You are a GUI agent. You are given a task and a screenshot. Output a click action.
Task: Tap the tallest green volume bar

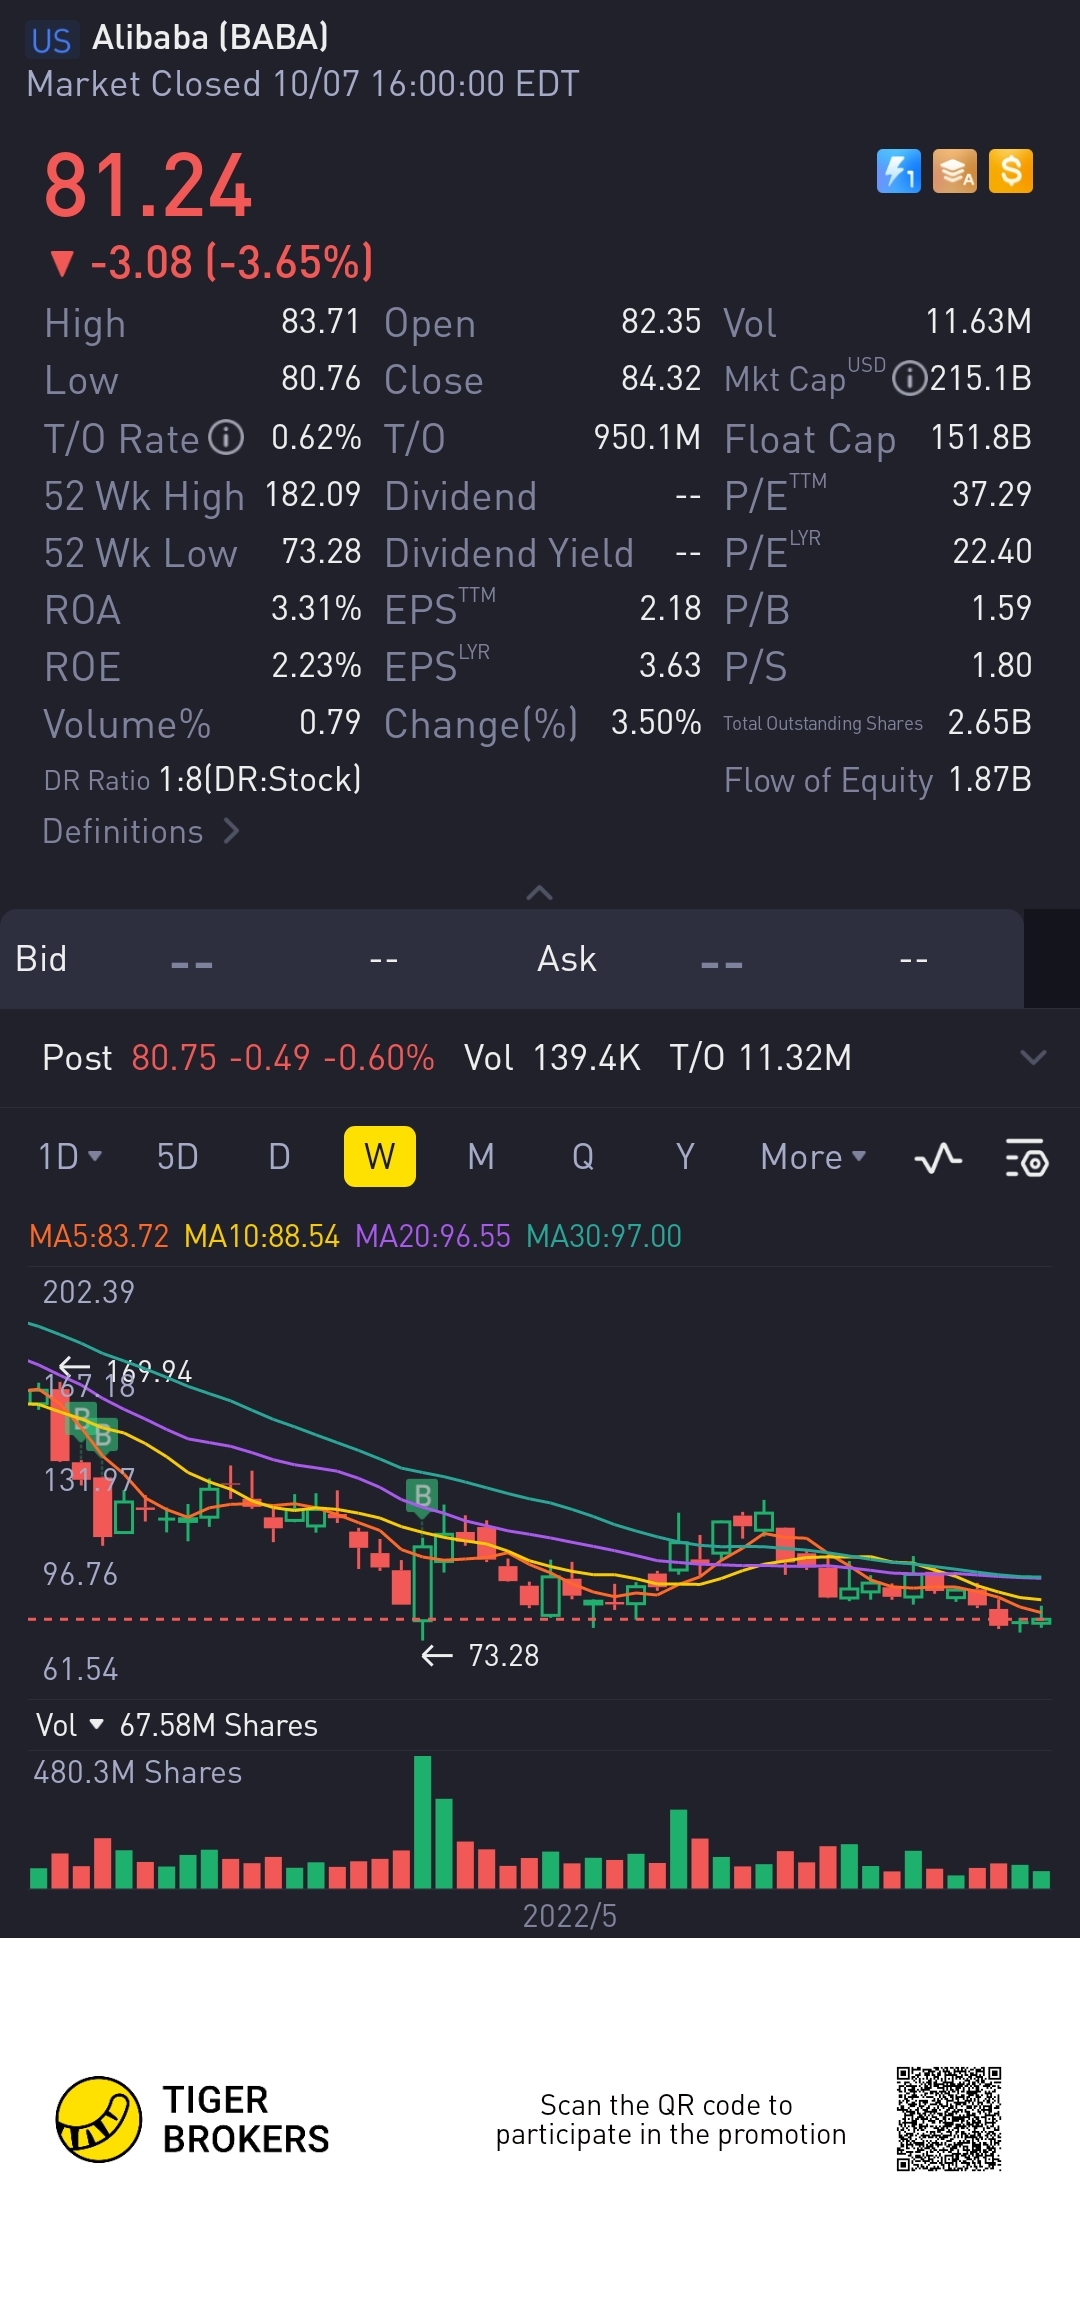coord(422,1822)
